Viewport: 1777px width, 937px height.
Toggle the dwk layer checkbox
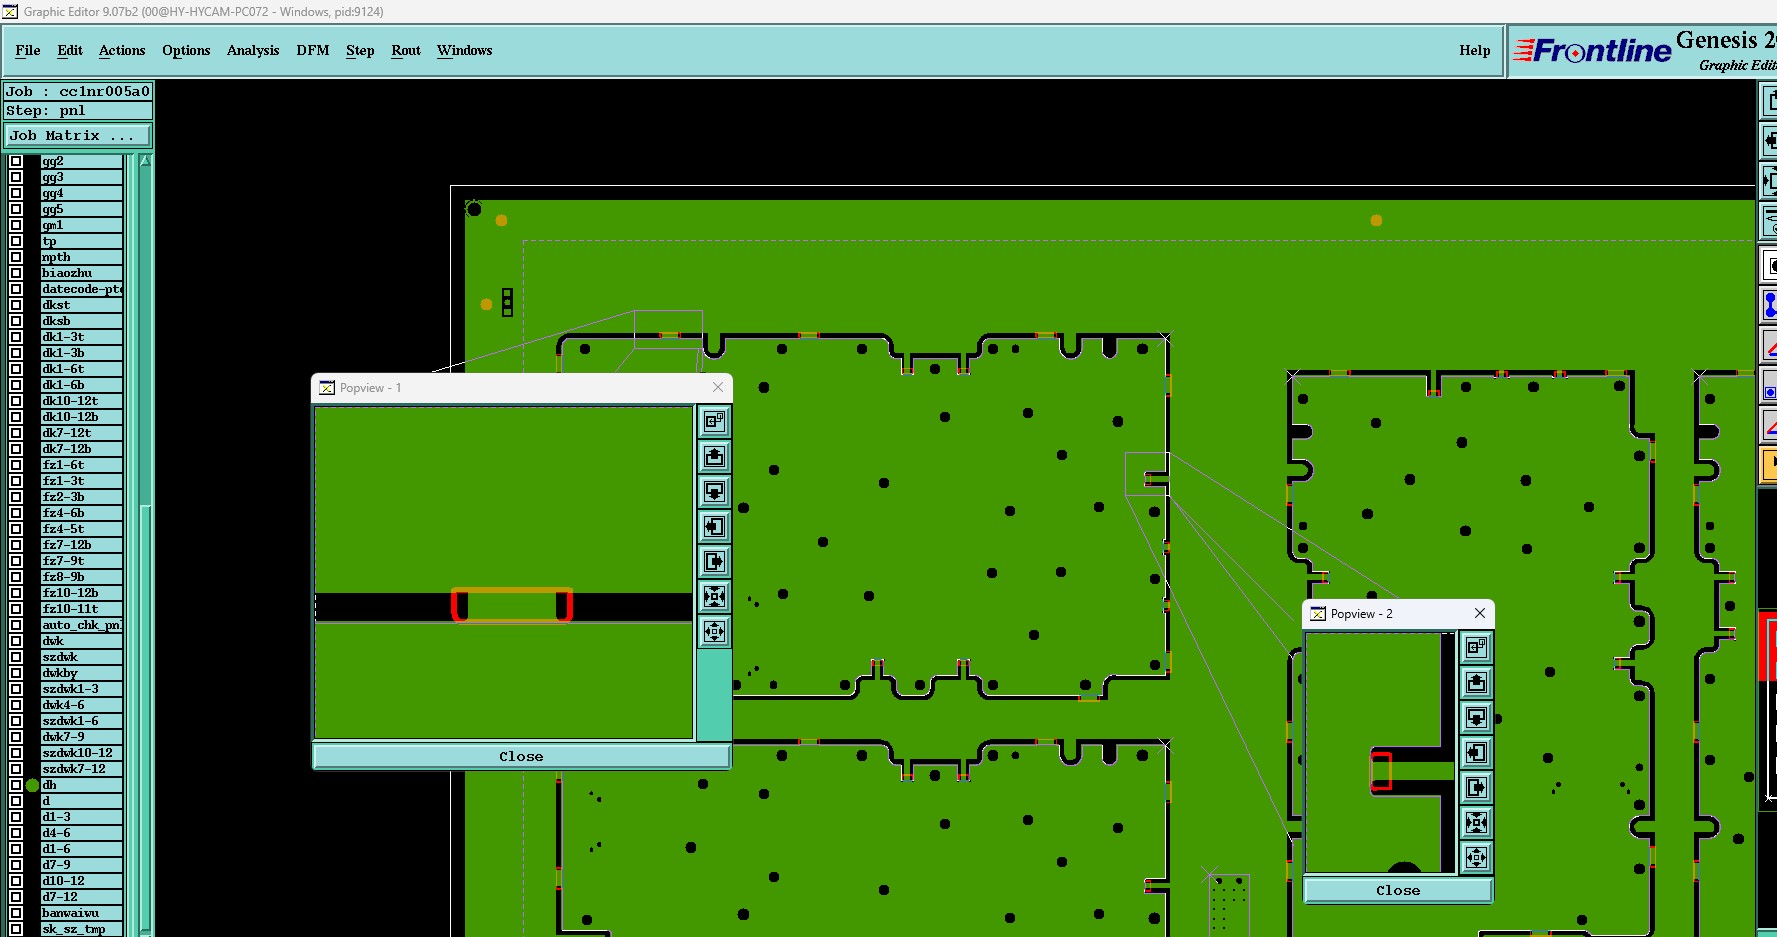[x=16, y=641]
